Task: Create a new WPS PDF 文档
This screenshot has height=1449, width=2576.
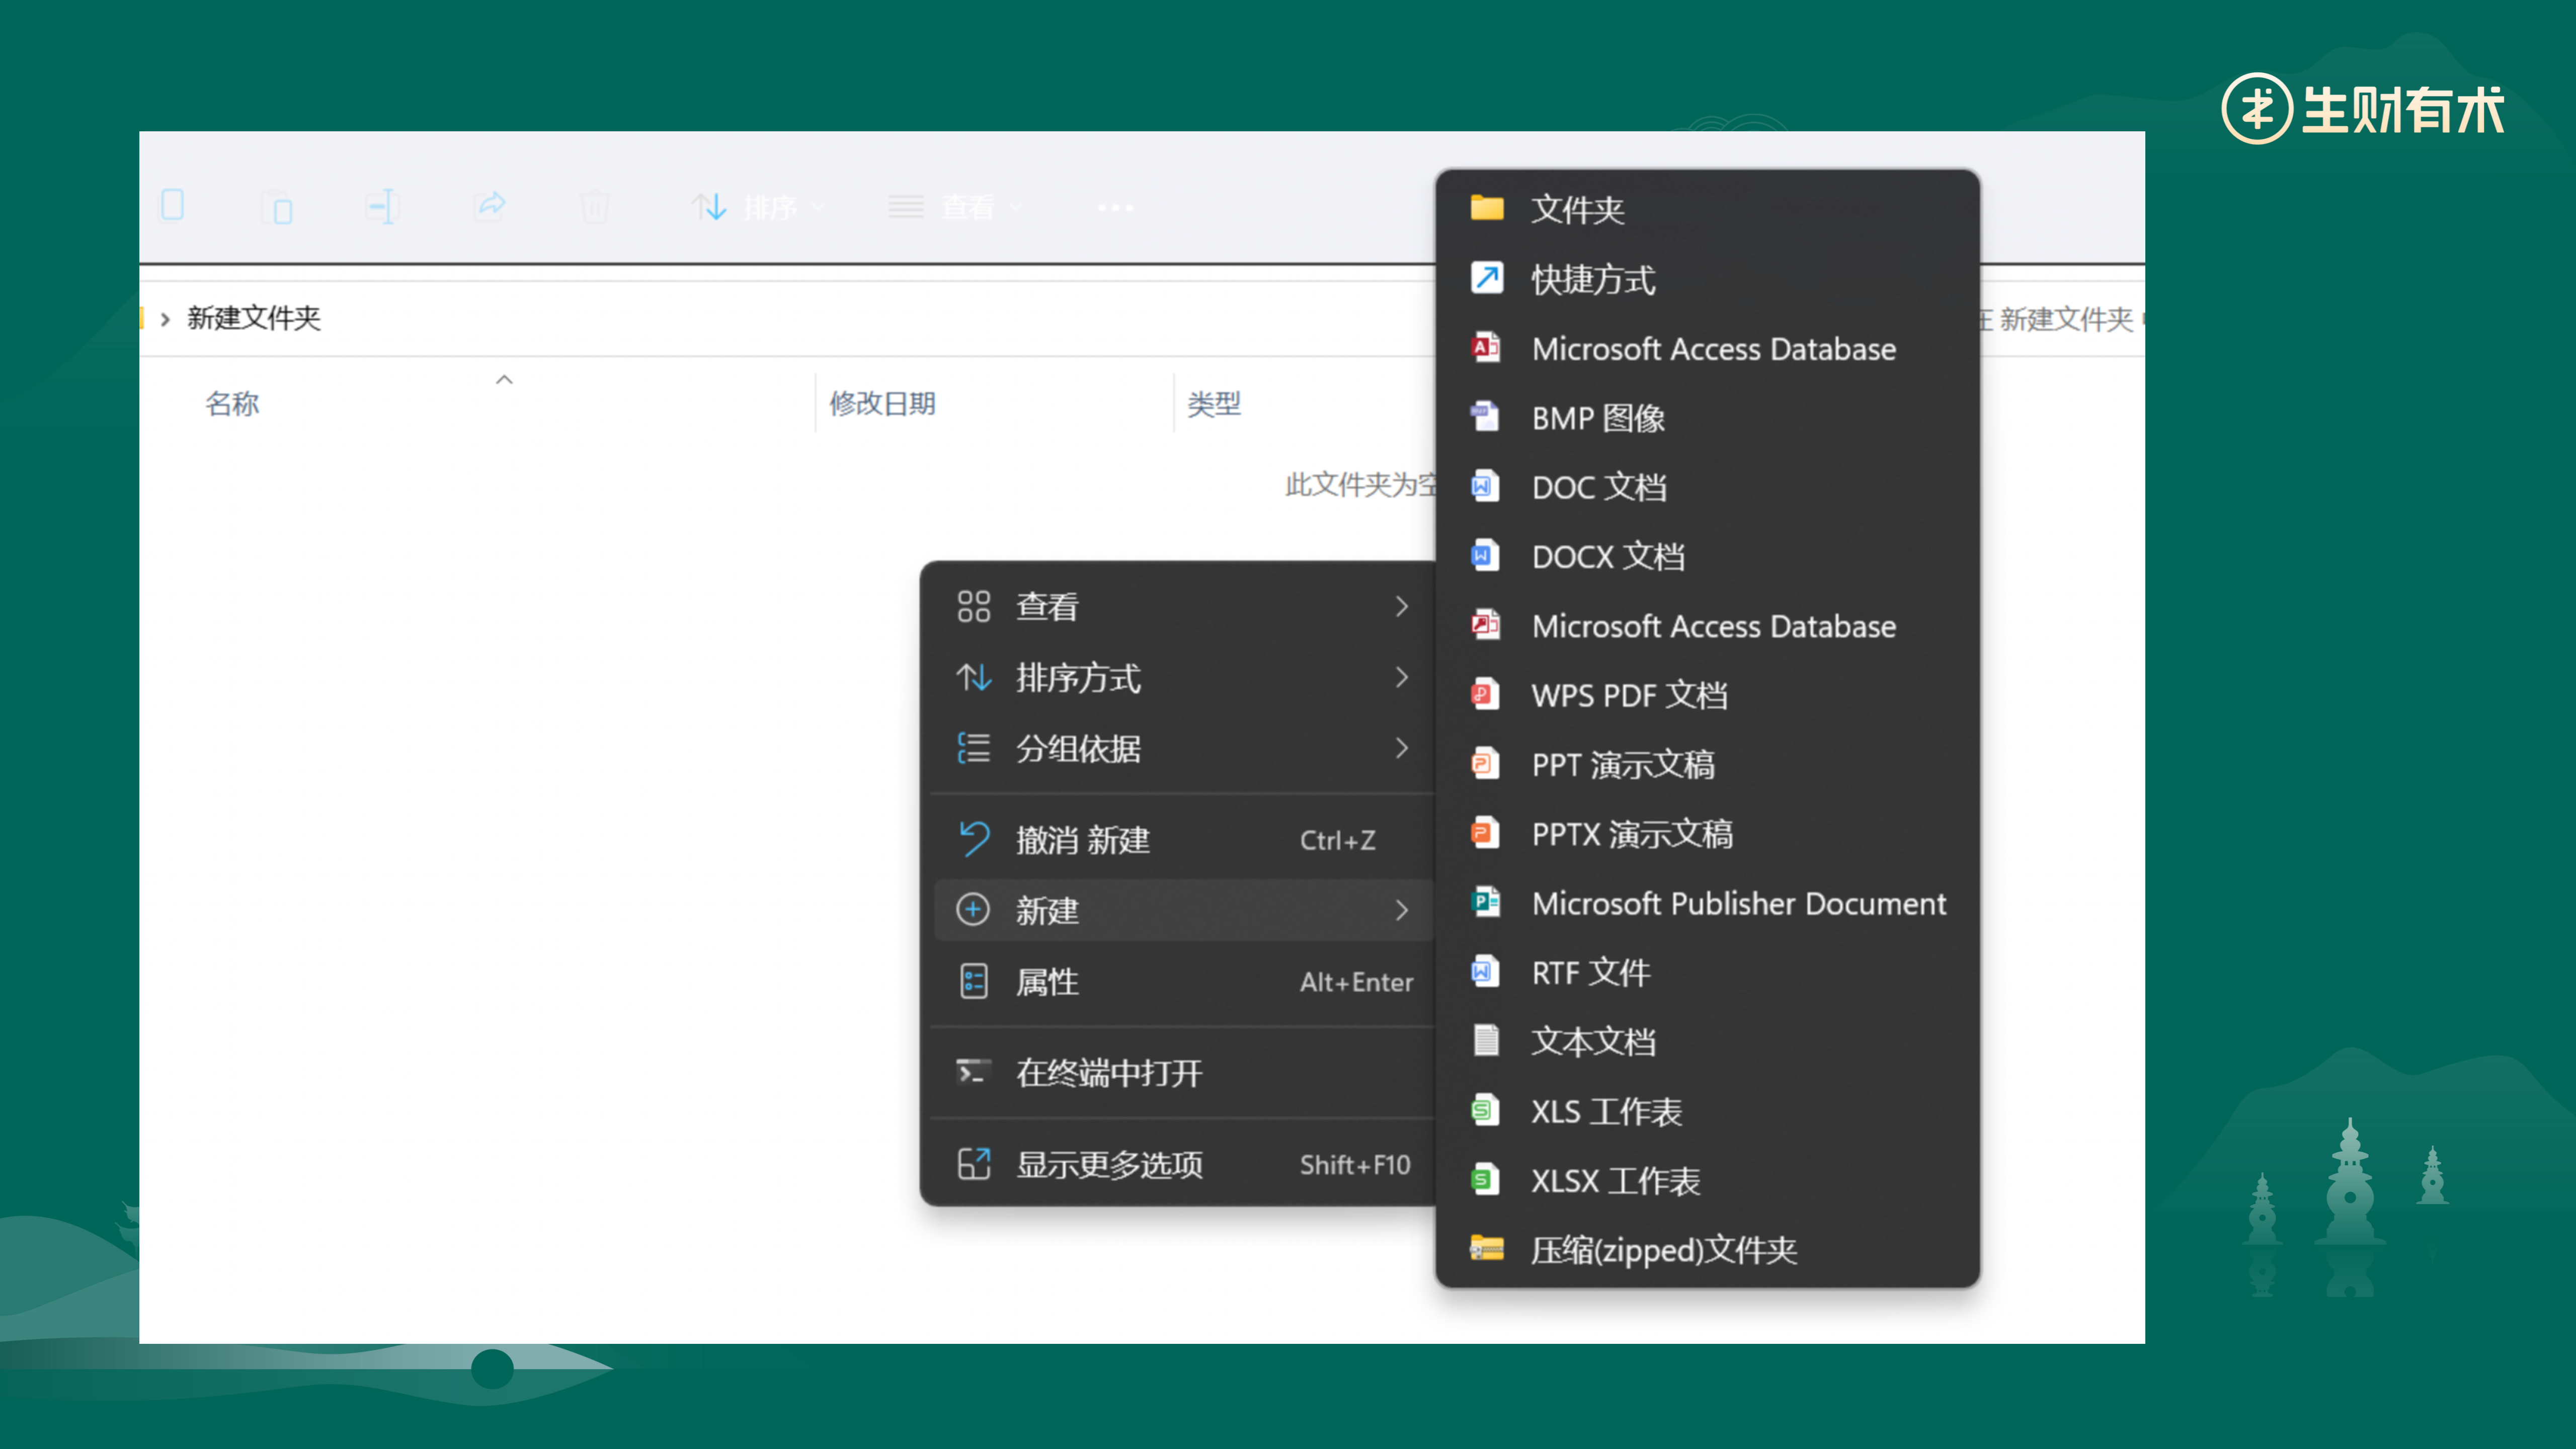Action: (x=1707, y=695)
